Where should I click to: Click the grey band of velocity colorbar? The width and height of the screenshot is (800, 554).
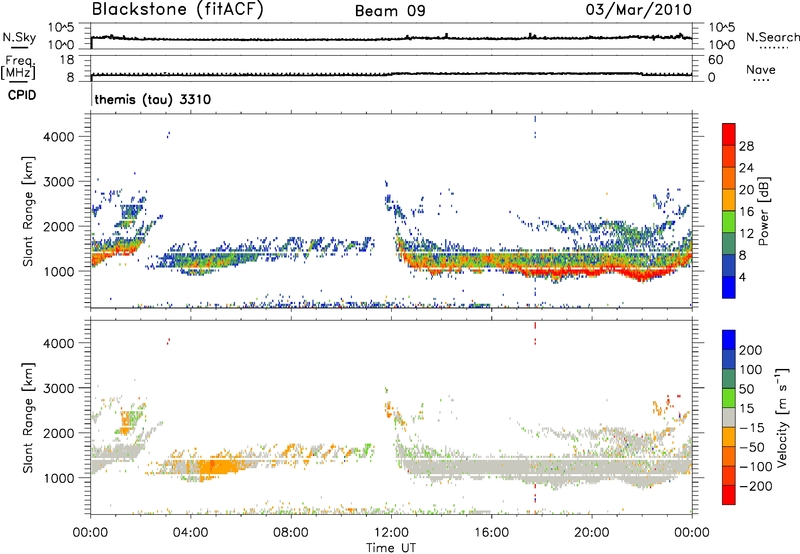tap(729, 418)
